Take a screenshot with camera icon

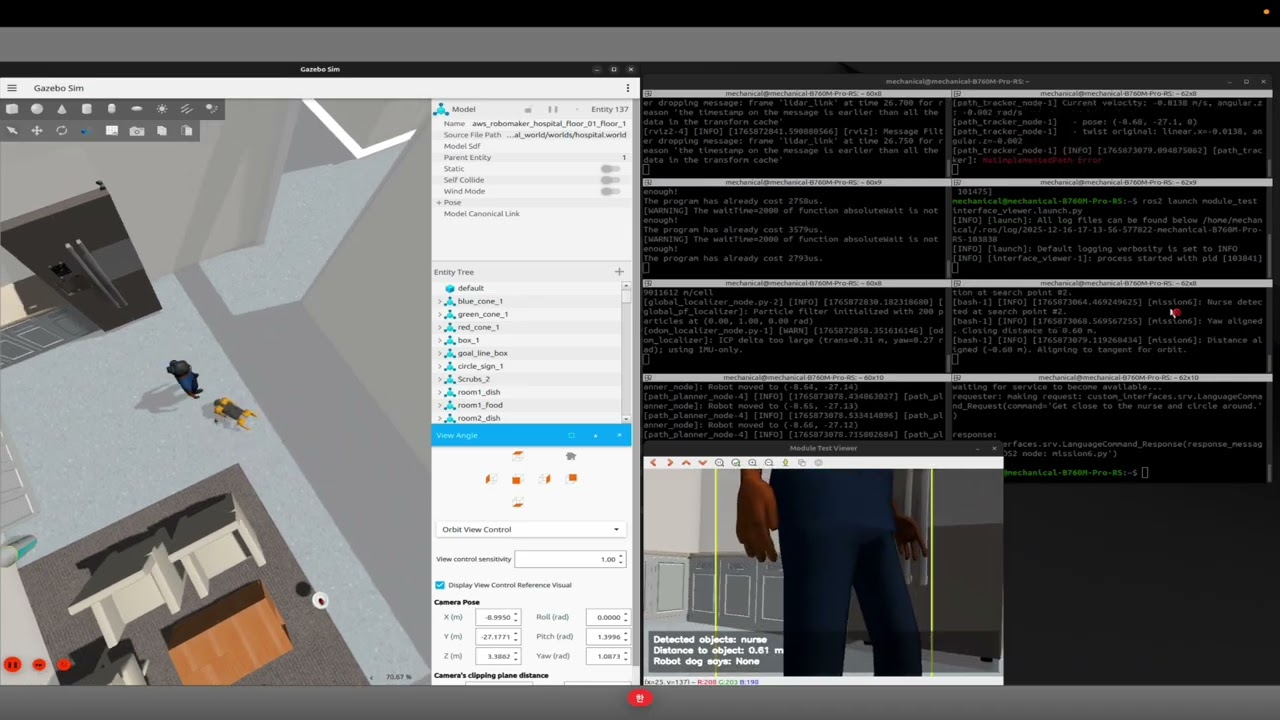(137, 130)
